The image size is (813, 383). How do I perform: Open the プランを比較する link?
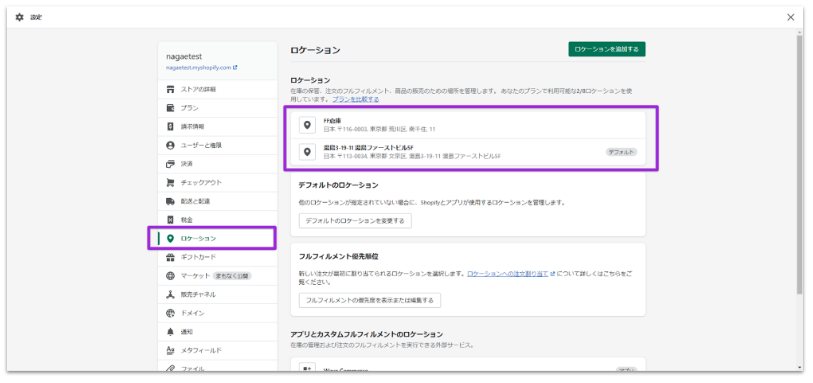click(x=356, y=99)
